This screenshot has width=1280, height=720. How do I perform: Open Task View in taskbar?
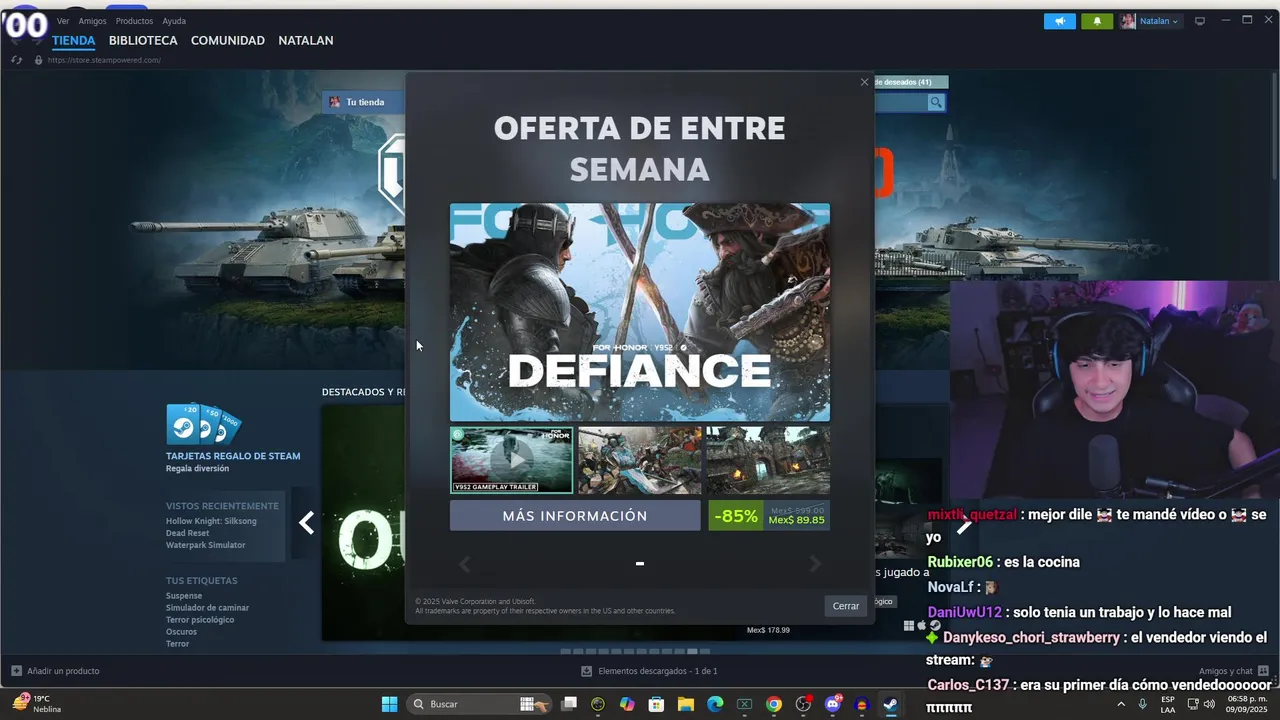point(569,704)
